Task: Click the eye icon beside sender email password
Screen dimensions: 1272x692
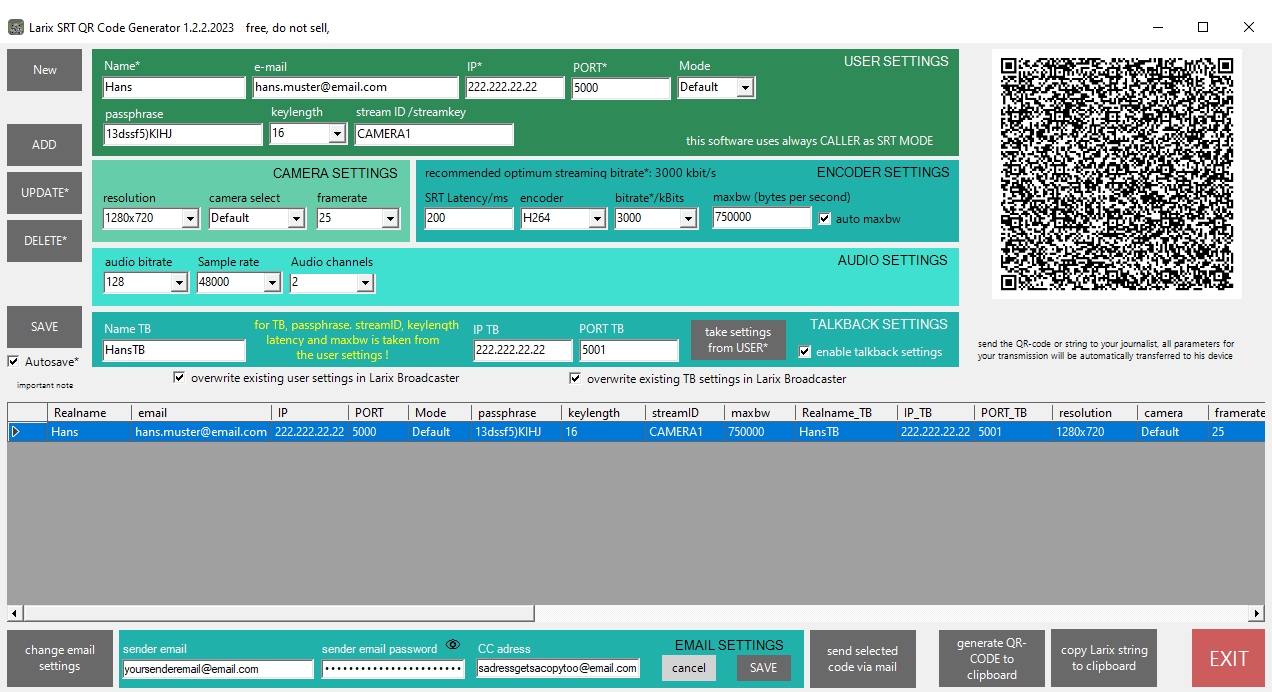Action: pyautogui.click(x=453, y=645)
